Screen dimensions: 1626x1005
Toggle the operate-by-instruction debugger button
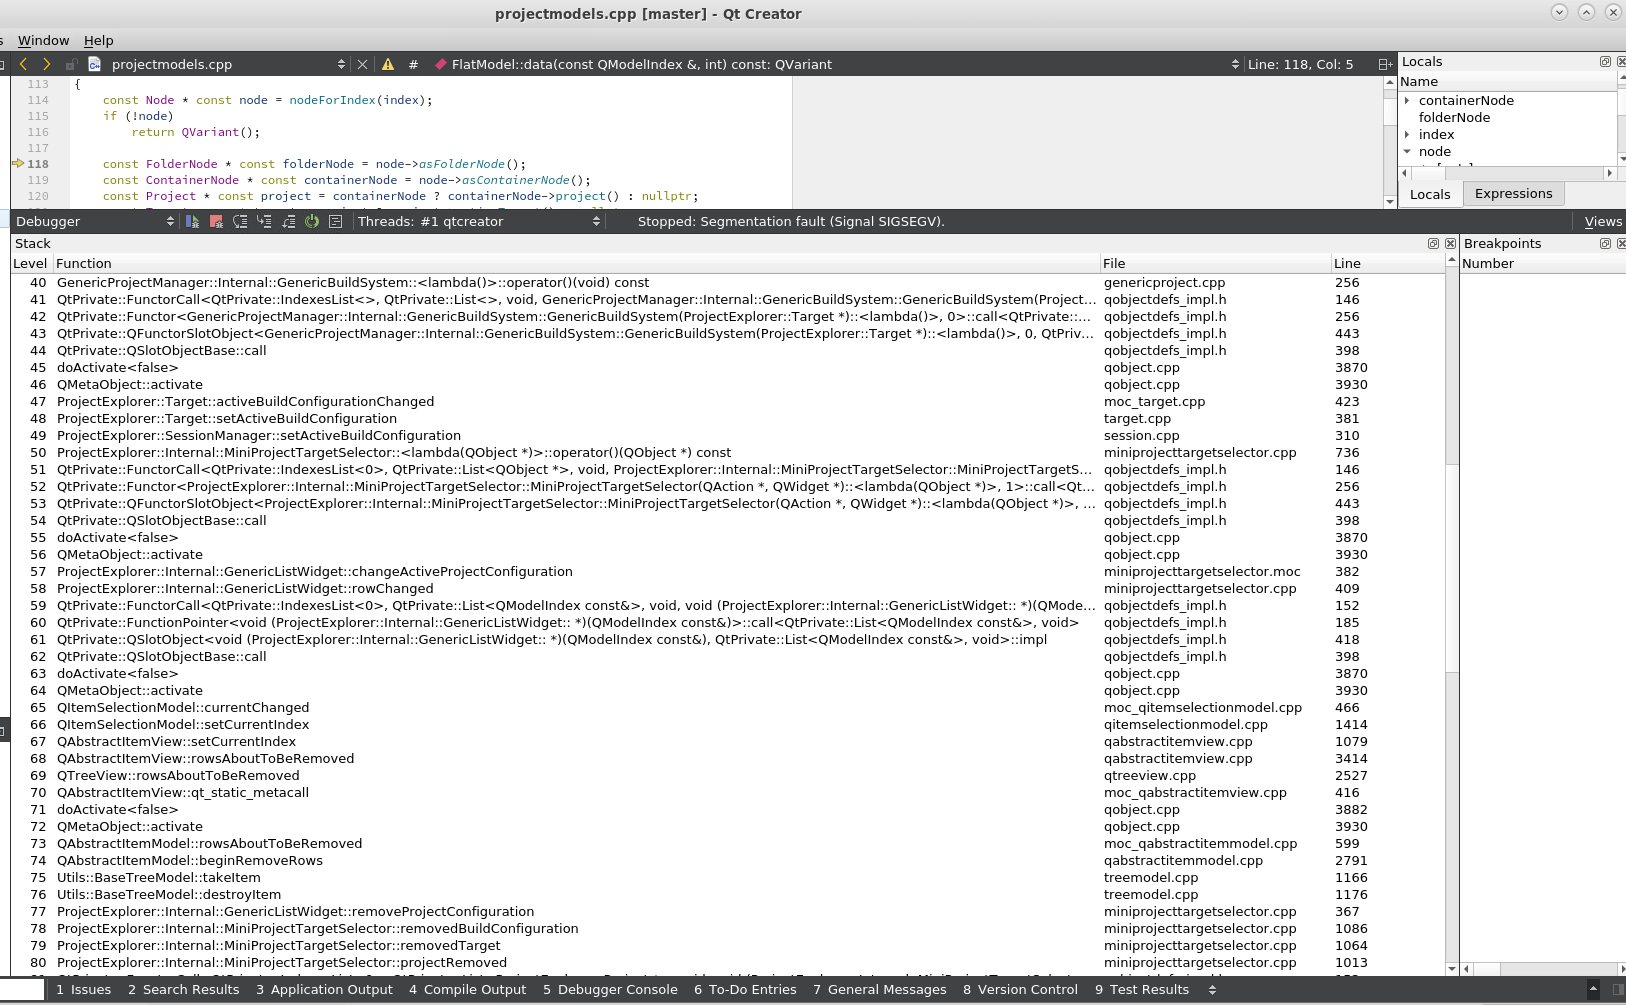tap(336, 221)
